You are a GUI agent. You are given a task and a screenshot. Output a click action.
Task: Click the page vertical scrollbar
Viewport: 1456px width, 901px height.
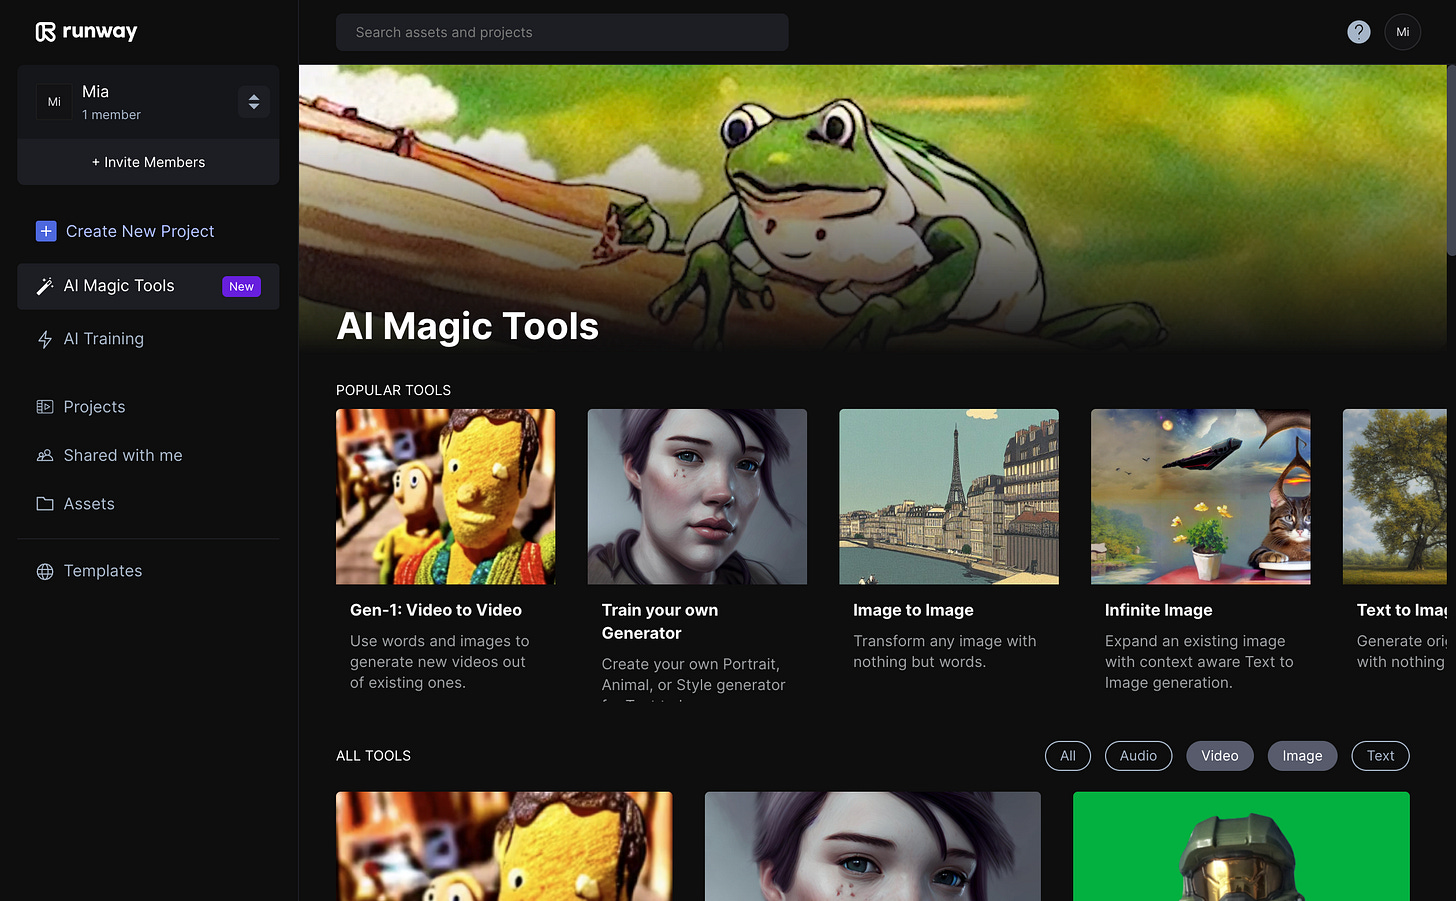pyautogui.click(x=1451, y=160)
